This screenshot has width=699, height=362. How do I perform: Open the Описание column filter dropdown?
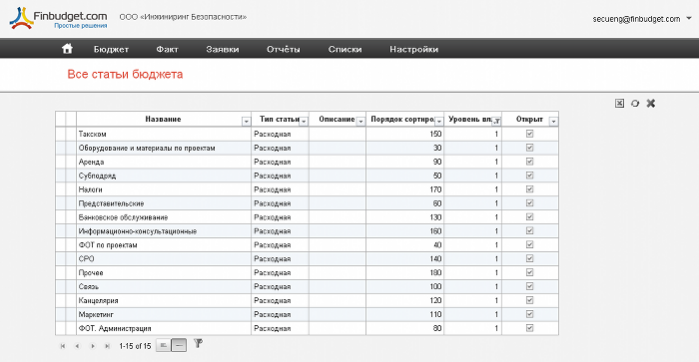pyautogui.click(x=361, y=121)
